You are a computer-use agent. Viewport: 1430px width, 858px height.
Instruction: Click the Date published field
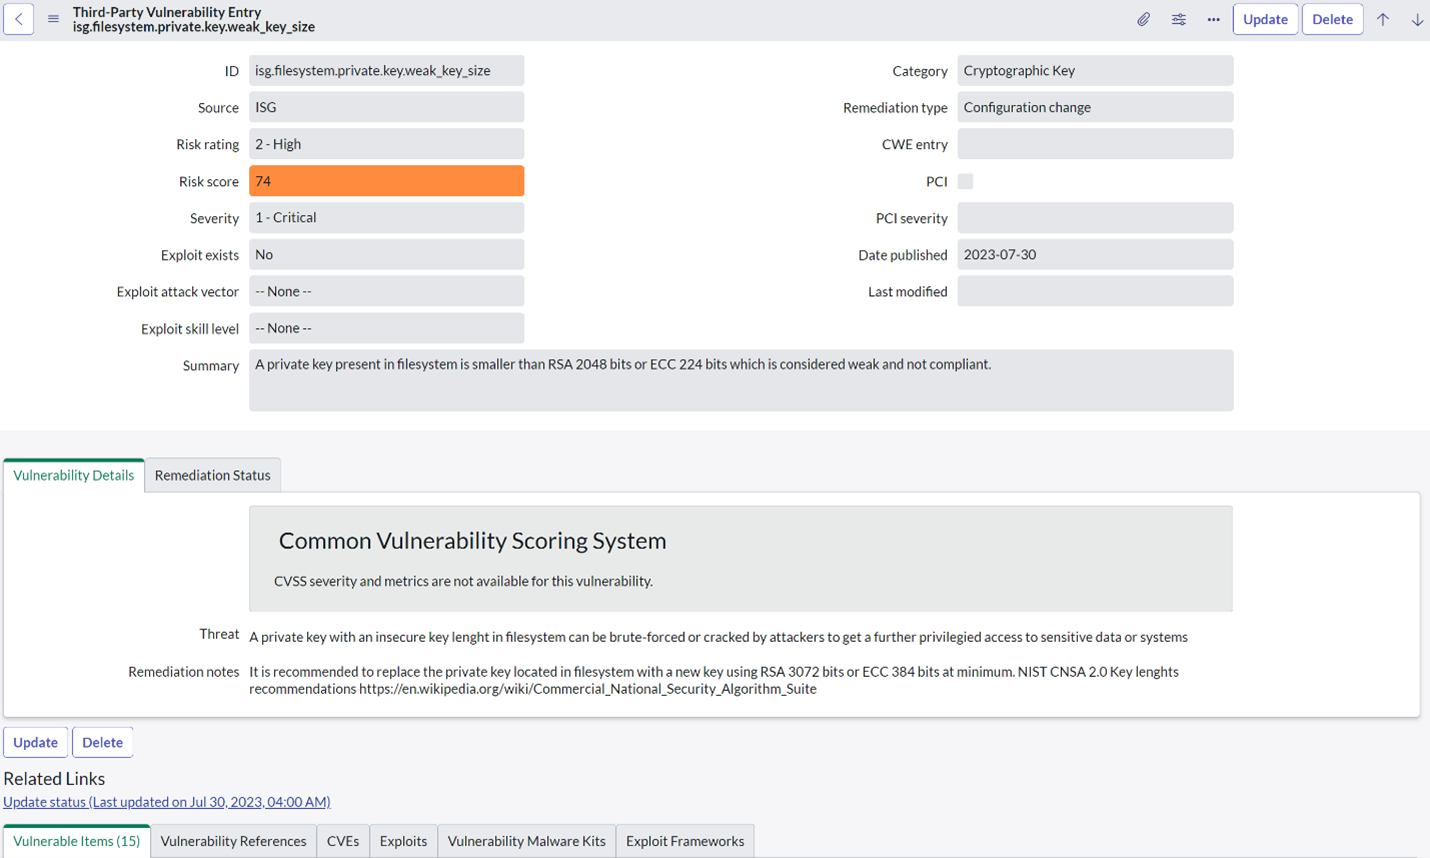(x=1095, y=254)
